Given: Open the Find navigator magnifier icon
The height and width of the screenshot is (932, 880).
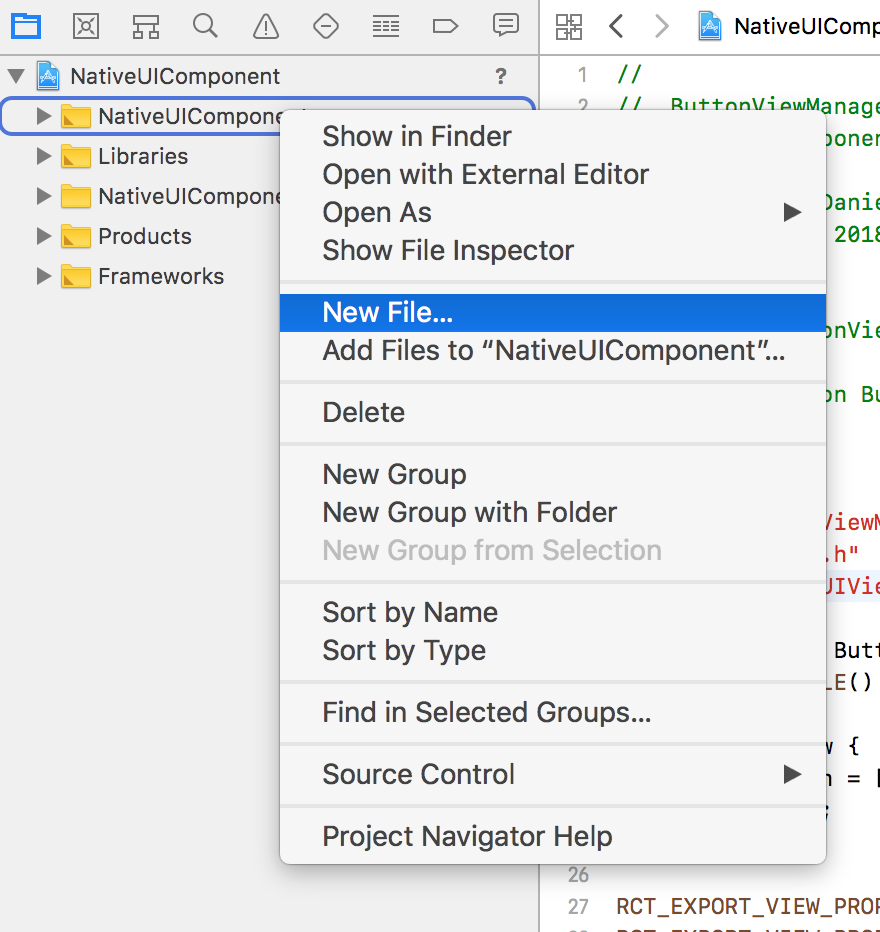Looking at the screenshot, I should point(206,26).
